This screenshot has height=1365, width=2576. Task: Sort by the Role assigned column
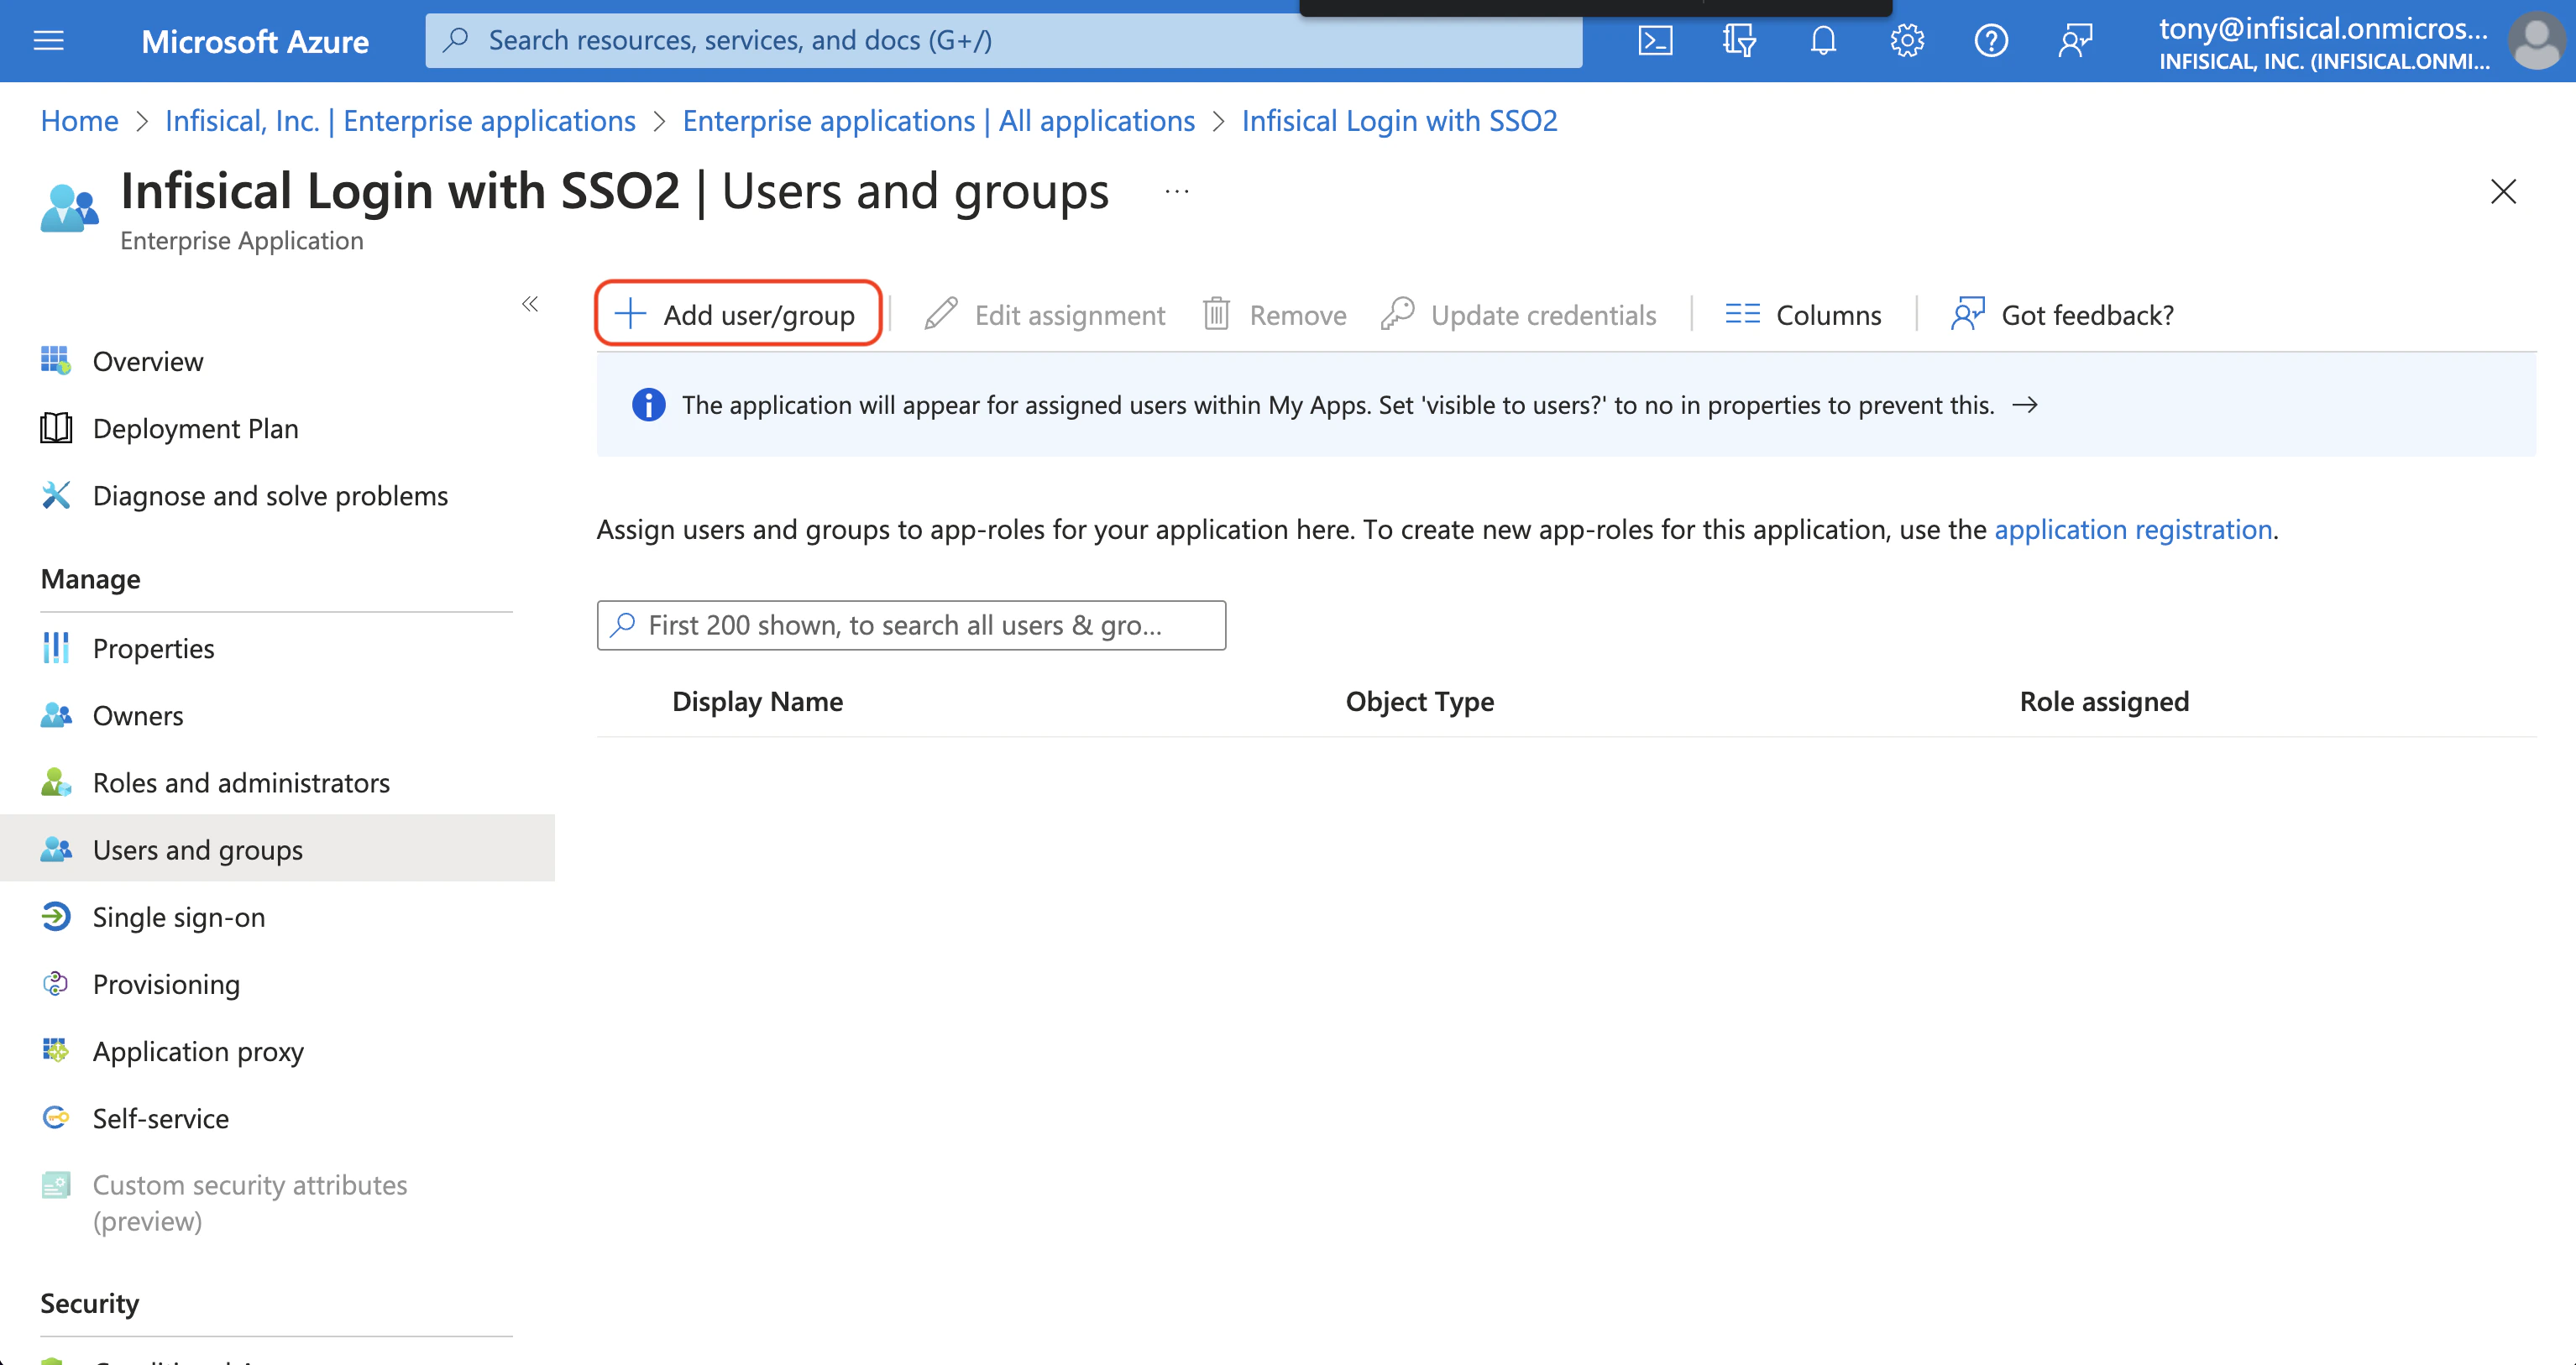pos(2104,702)
